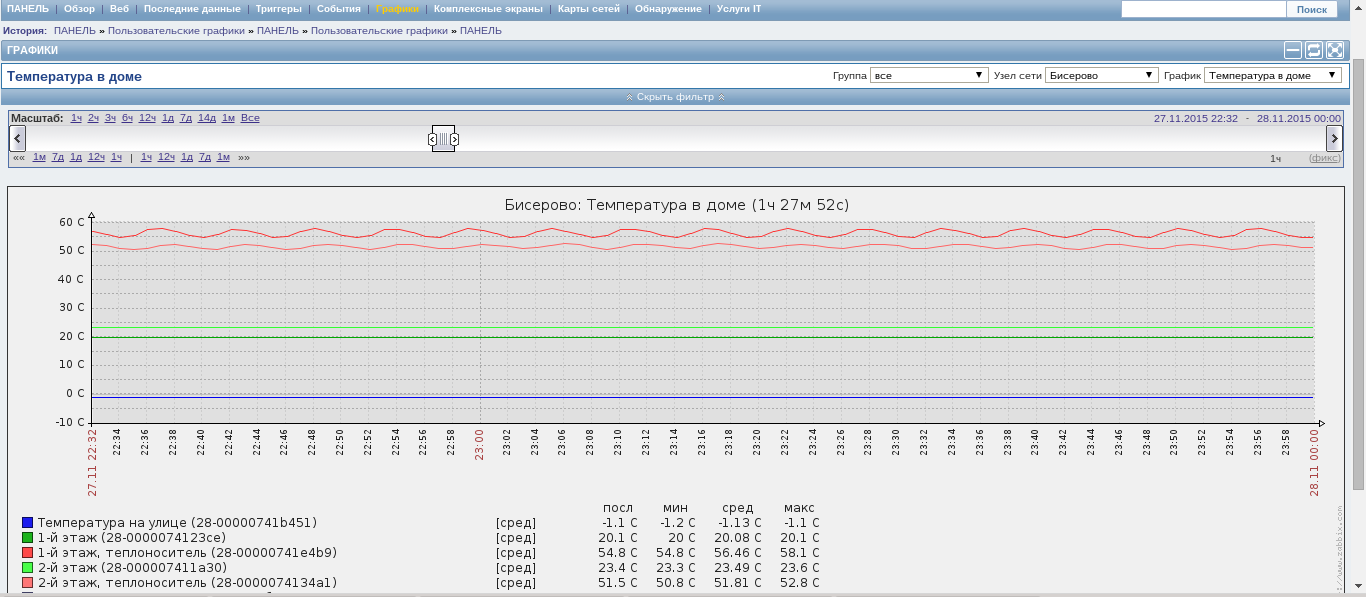
Task: Click the 23:00 time axis label
Action: tap(480, 445)
